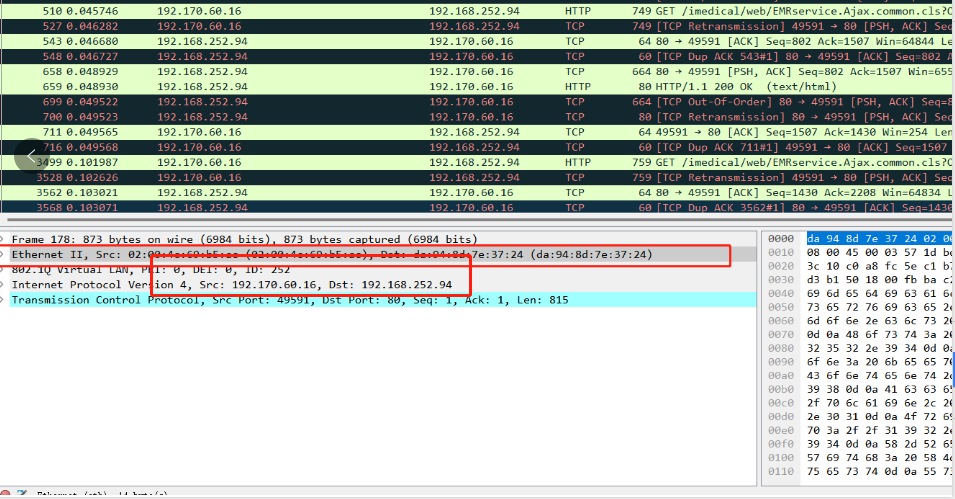Viewport: 955px width, 499px height.
Task: Open Frame 178 details row
Action: click(x=378, y=239)
